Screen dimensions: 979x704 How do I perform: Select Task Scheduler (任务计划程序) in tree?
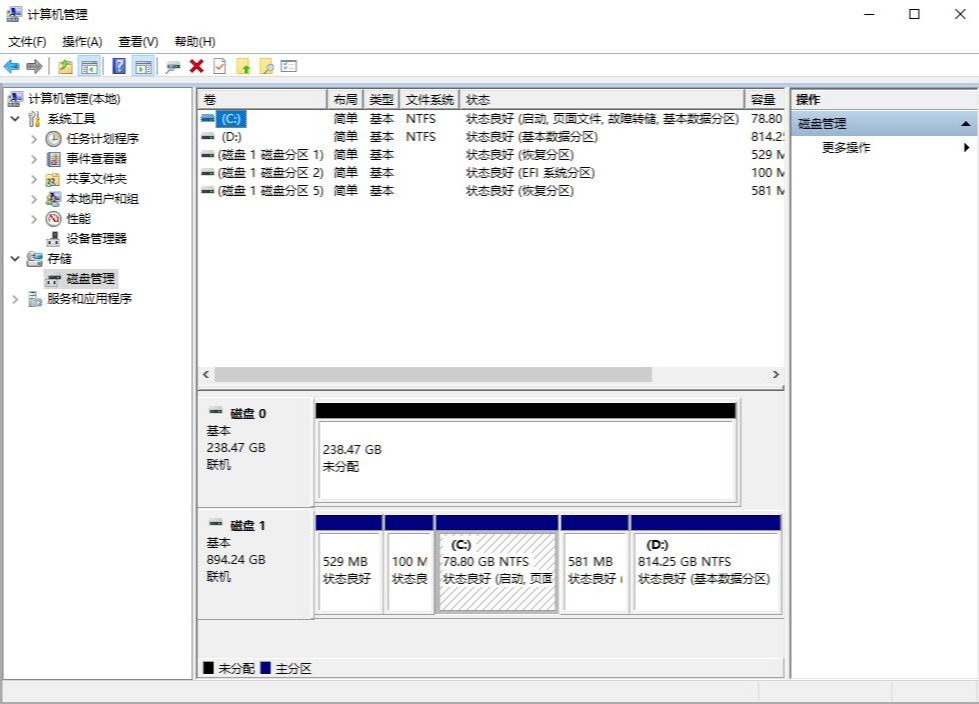(102, 139)
